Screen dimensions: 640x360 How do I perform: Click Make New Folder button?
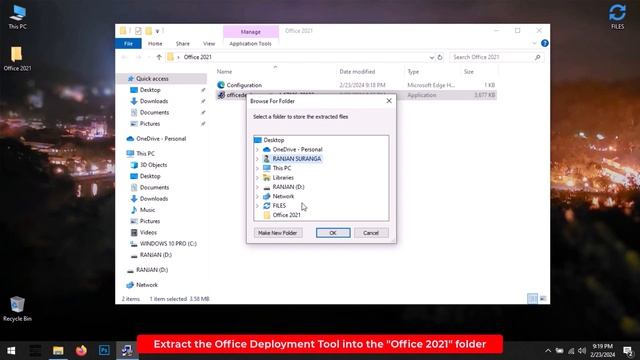(278, 233)
